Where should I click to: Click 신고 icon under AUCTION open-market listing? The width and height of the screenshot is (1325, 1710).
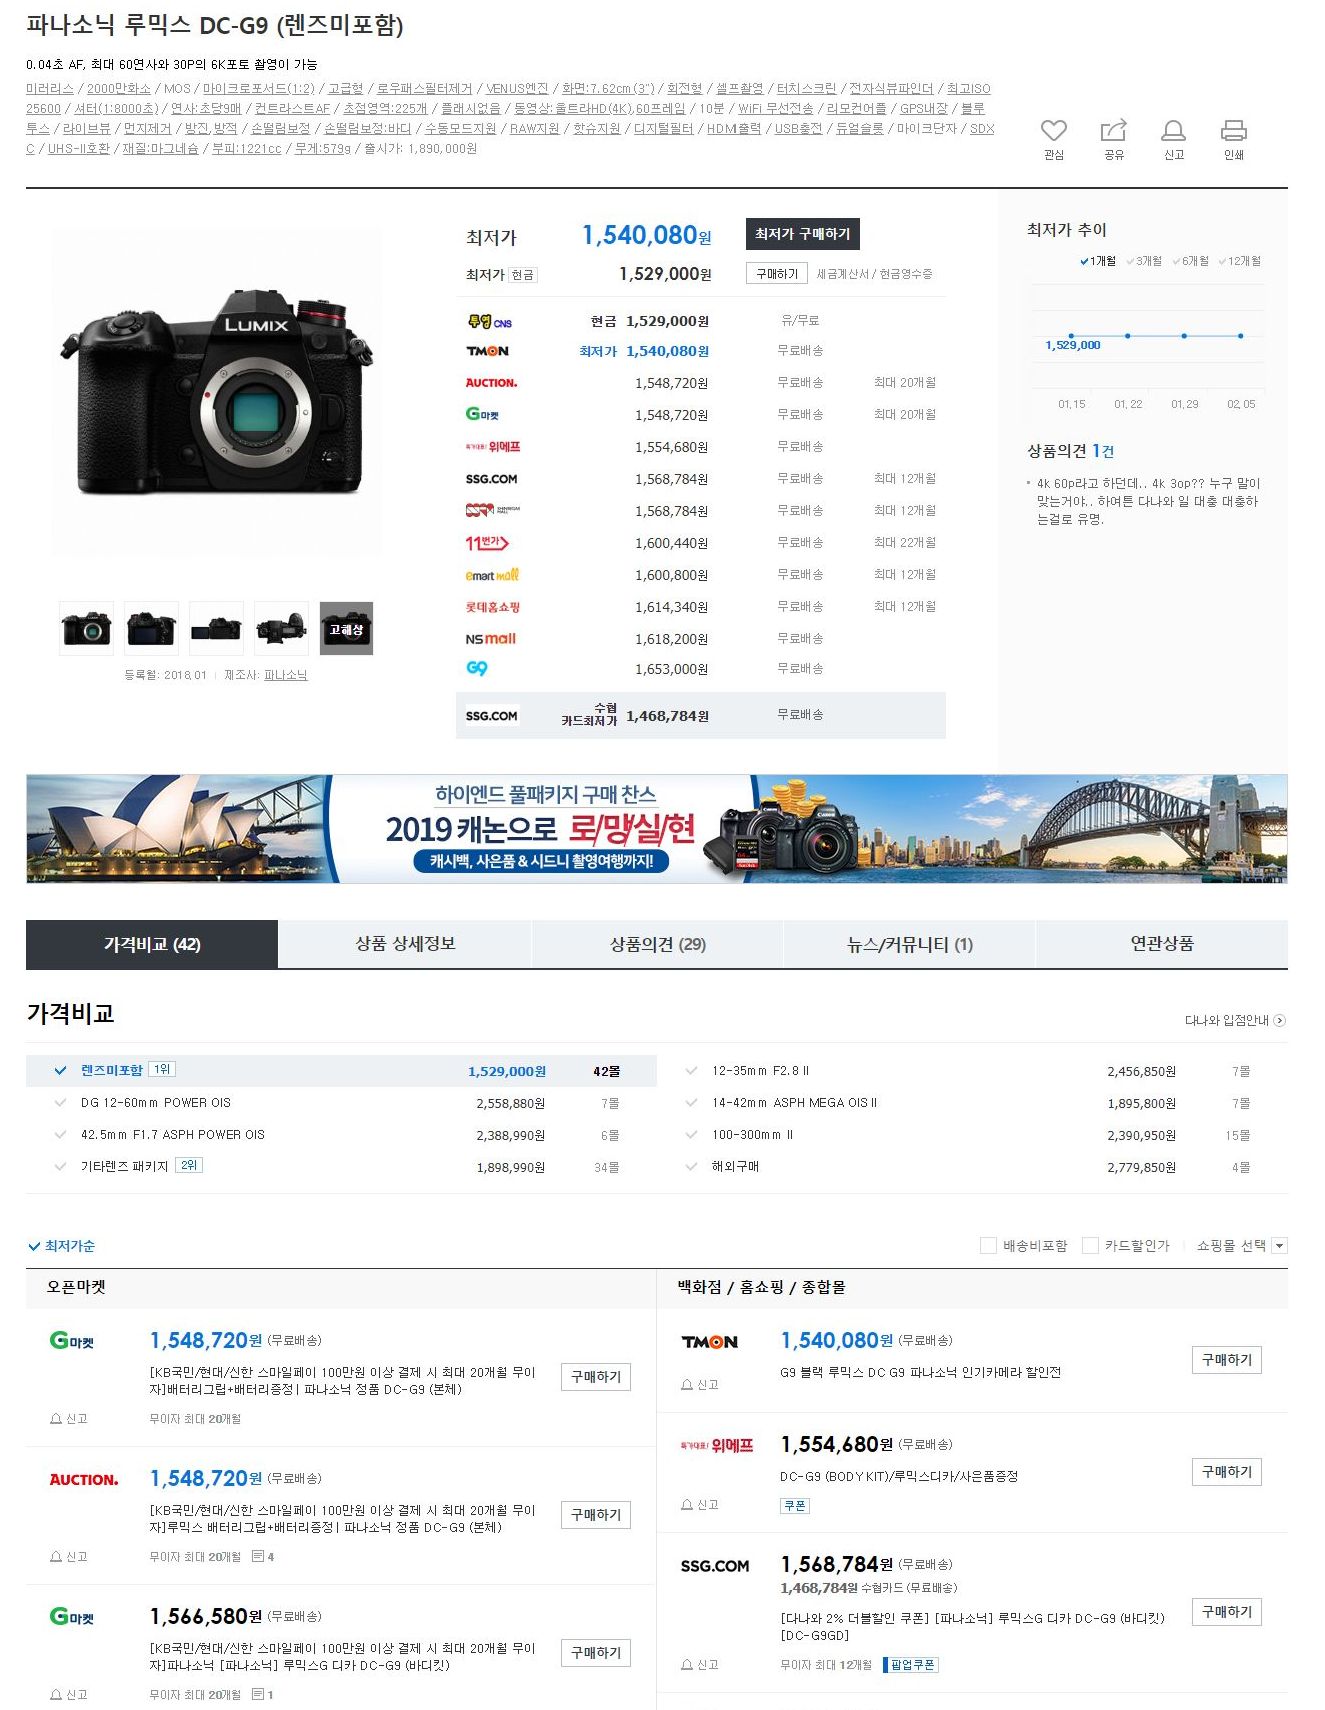pos(69,1557)
